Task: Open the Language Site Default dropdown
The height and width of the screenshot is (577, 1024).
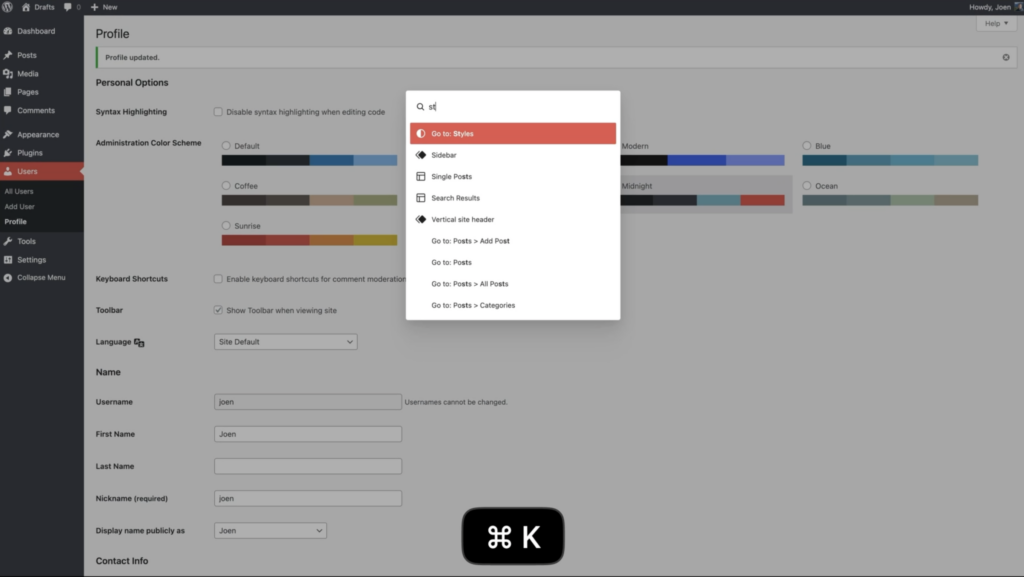Action: click(x=286, y=342)
